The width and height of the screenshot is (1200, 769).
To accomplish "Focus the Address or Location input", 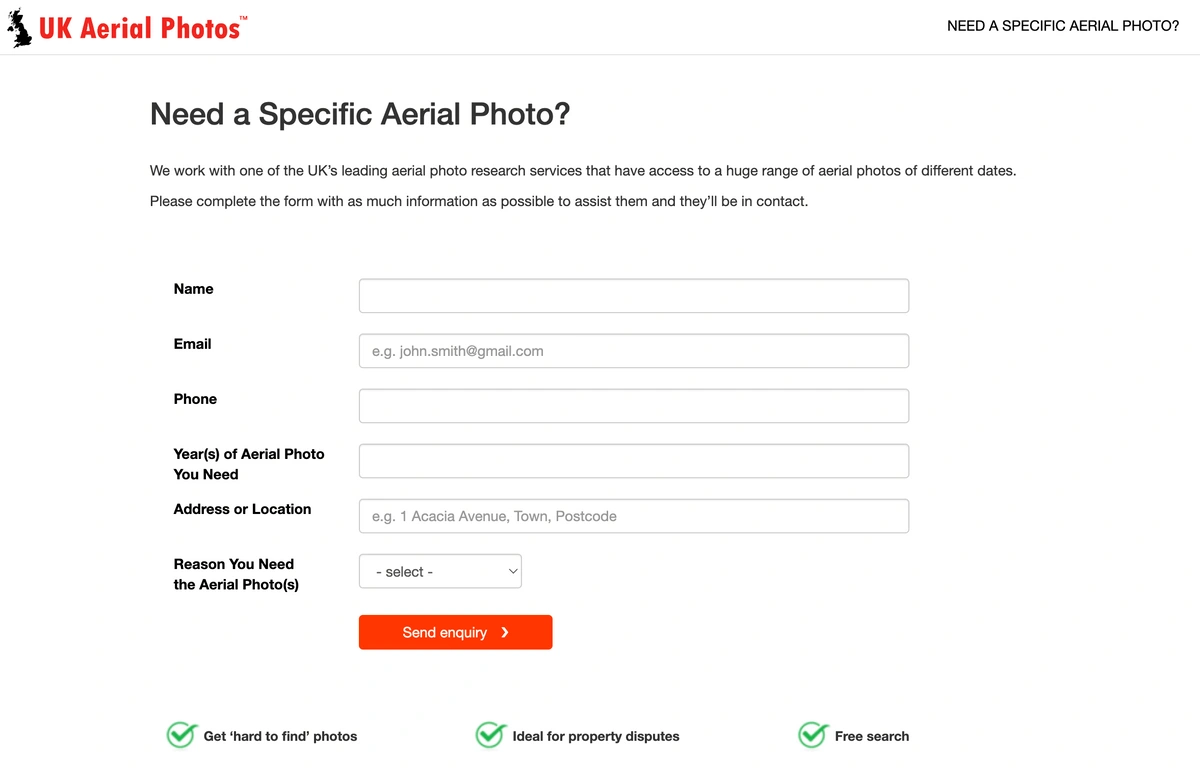I will coord(634,516).
